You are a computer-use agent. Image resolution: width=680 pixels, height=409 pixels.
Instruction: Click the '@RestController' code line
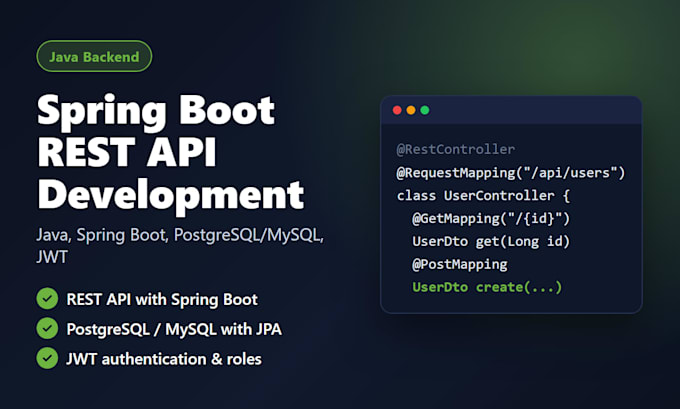456,149
